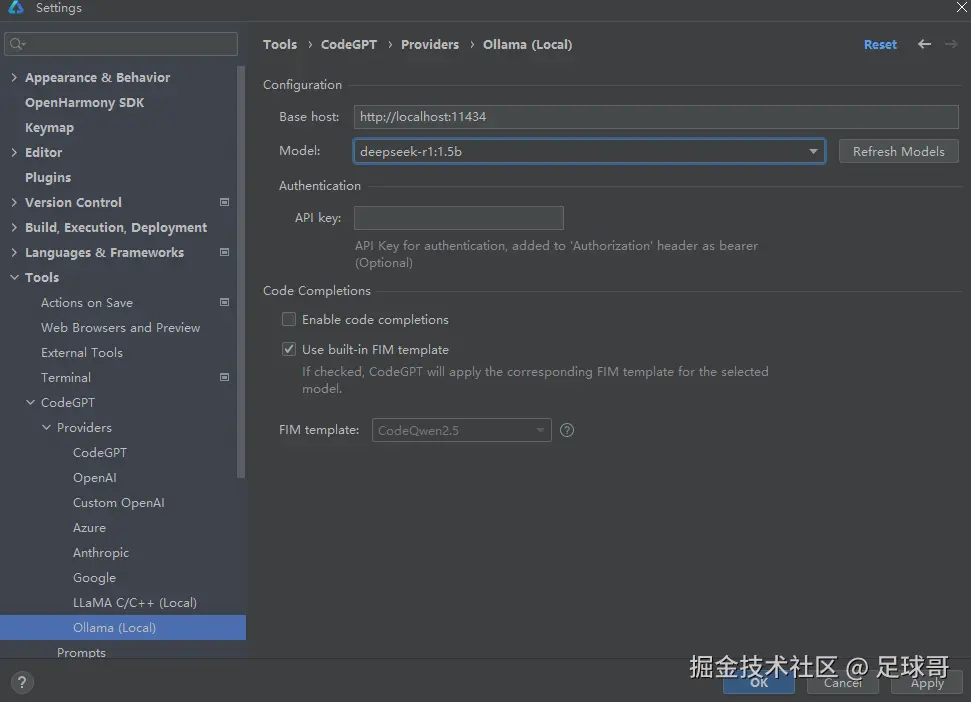The image size is (971, 702).
Task: Focus the settings search field
Action: 121,44
